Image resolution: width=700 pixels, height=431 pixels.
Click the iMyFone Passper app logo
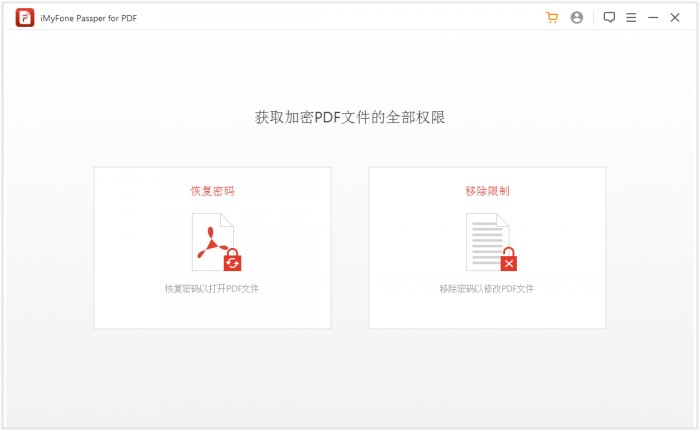[25, 18]
